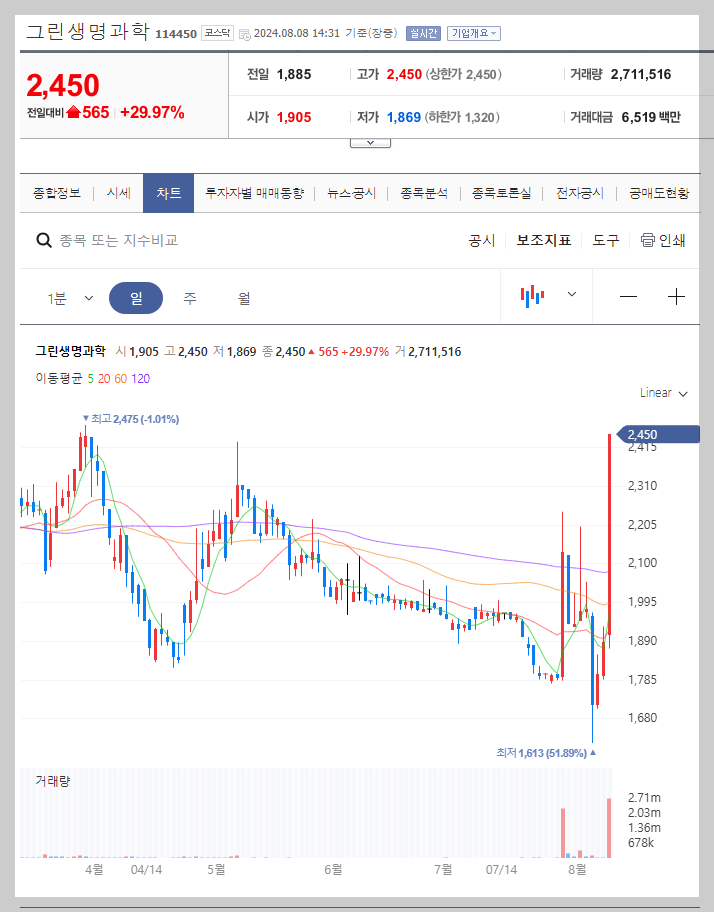Zoom in with the plus icon
This screenshot has height=912, width=714.
(x=676, y=297)
